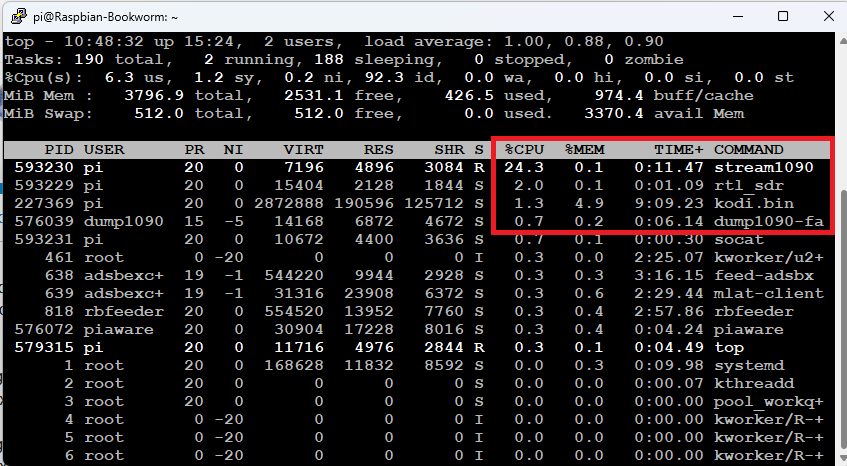This screenshot has width=847, height=466.
Task: Select the kodi.bin command text
Action: coord(754,204)
